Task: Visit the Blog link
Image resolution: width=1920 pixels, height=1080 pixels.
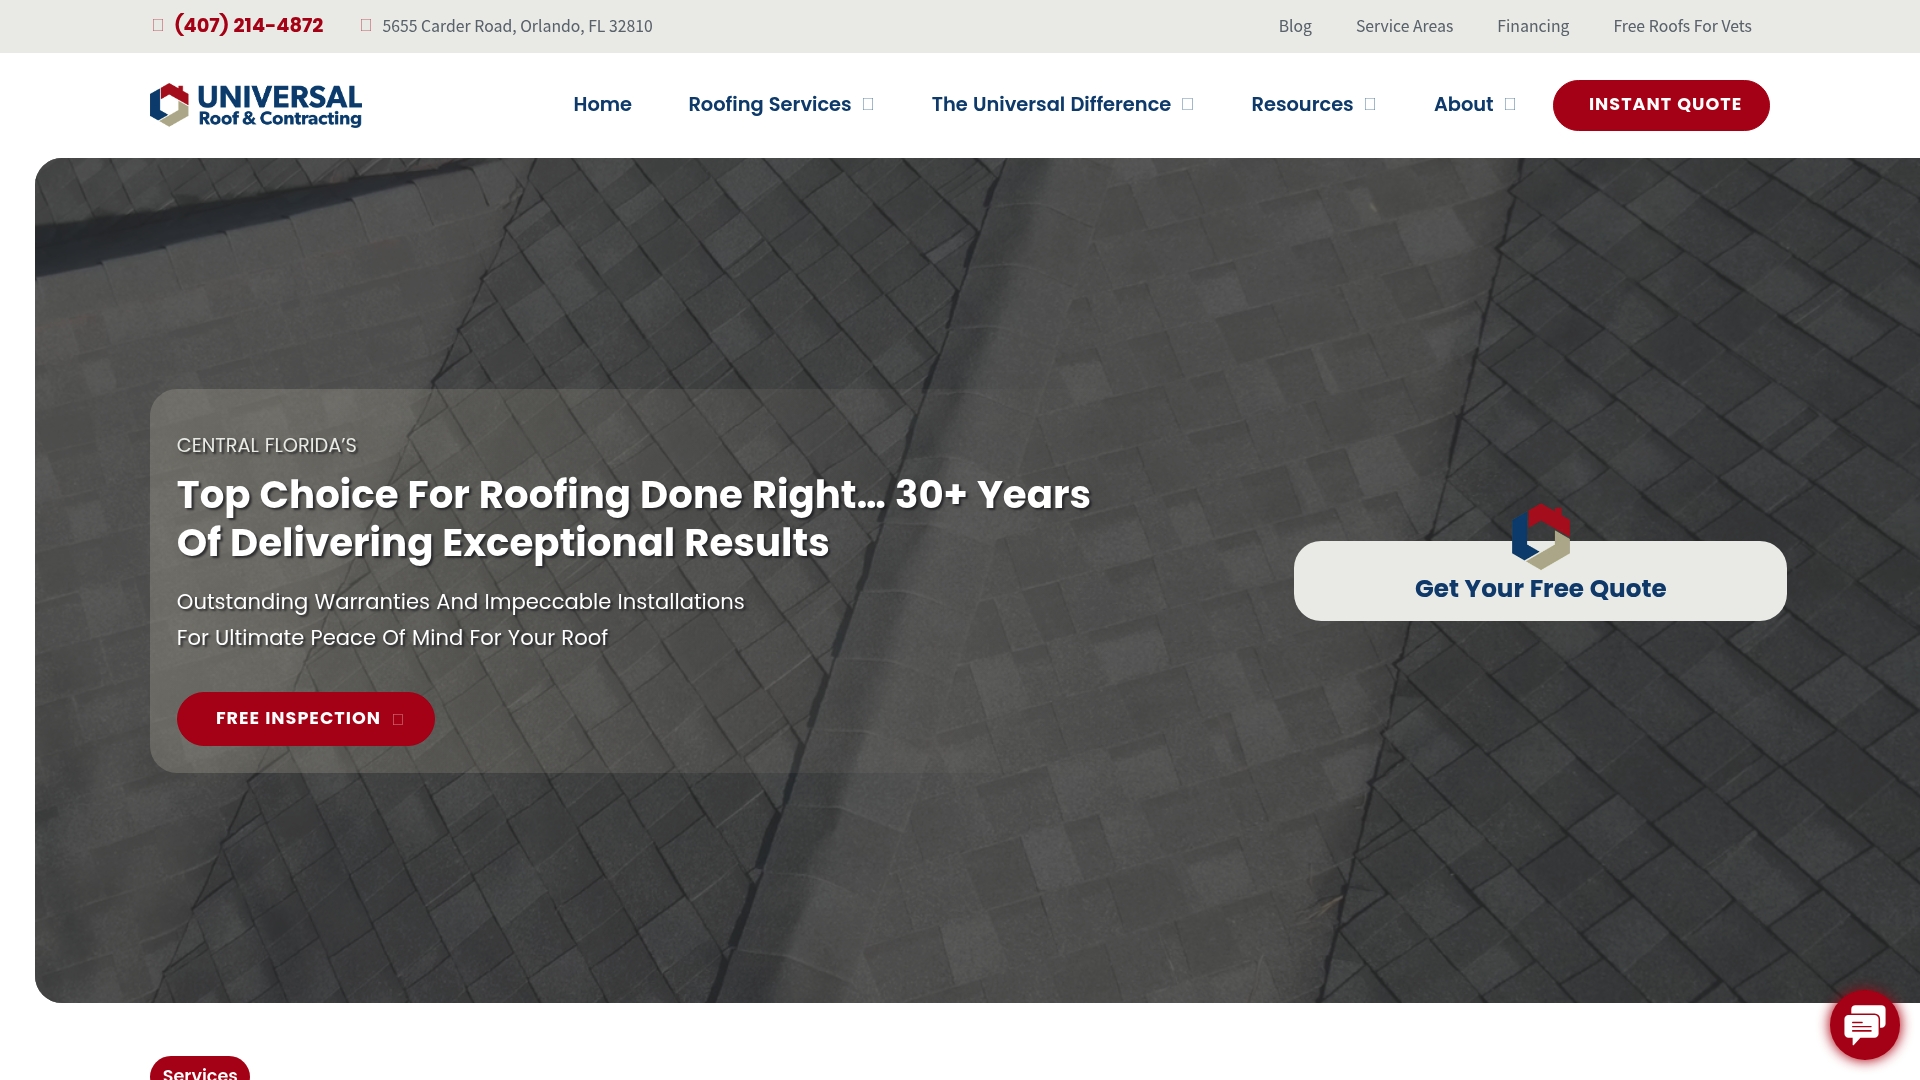Action: coord(1295,26)
